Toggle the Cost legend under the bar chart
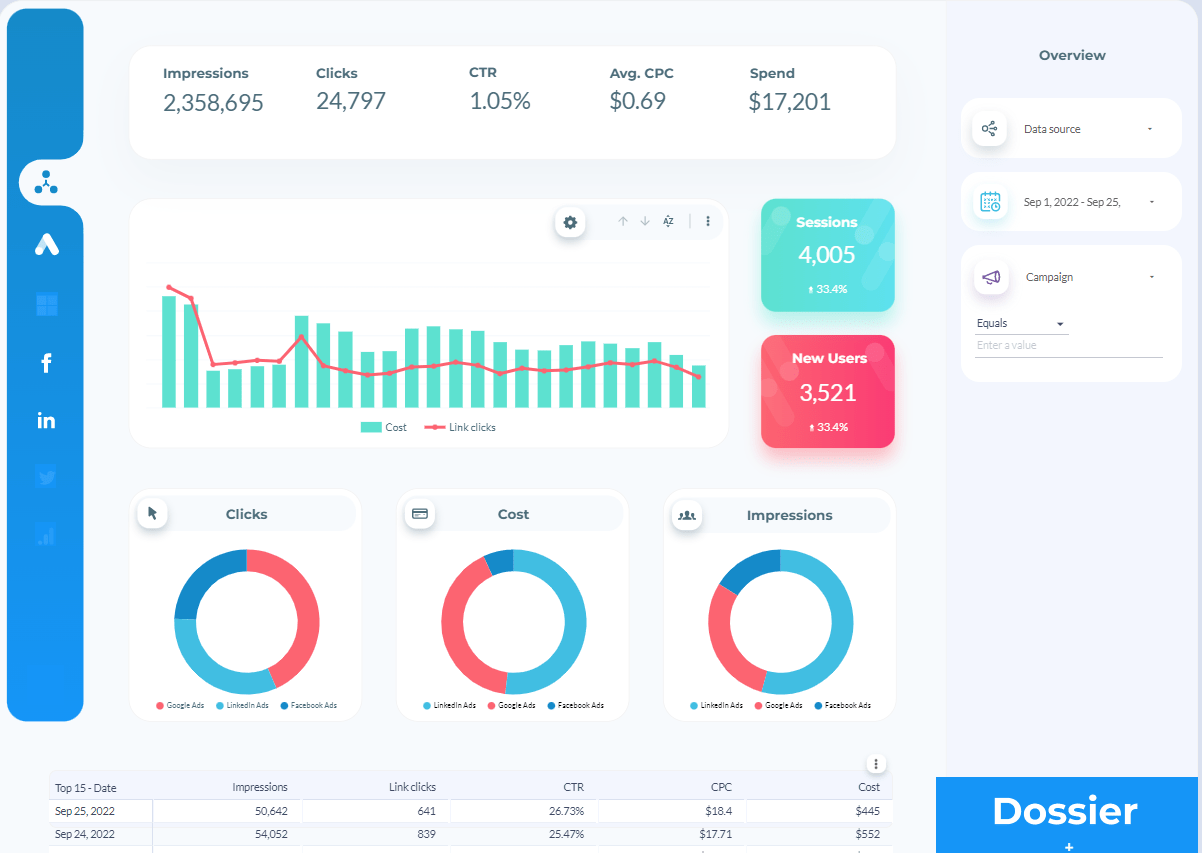This screenshot has height=853, width=1202. tap(384, 427)
